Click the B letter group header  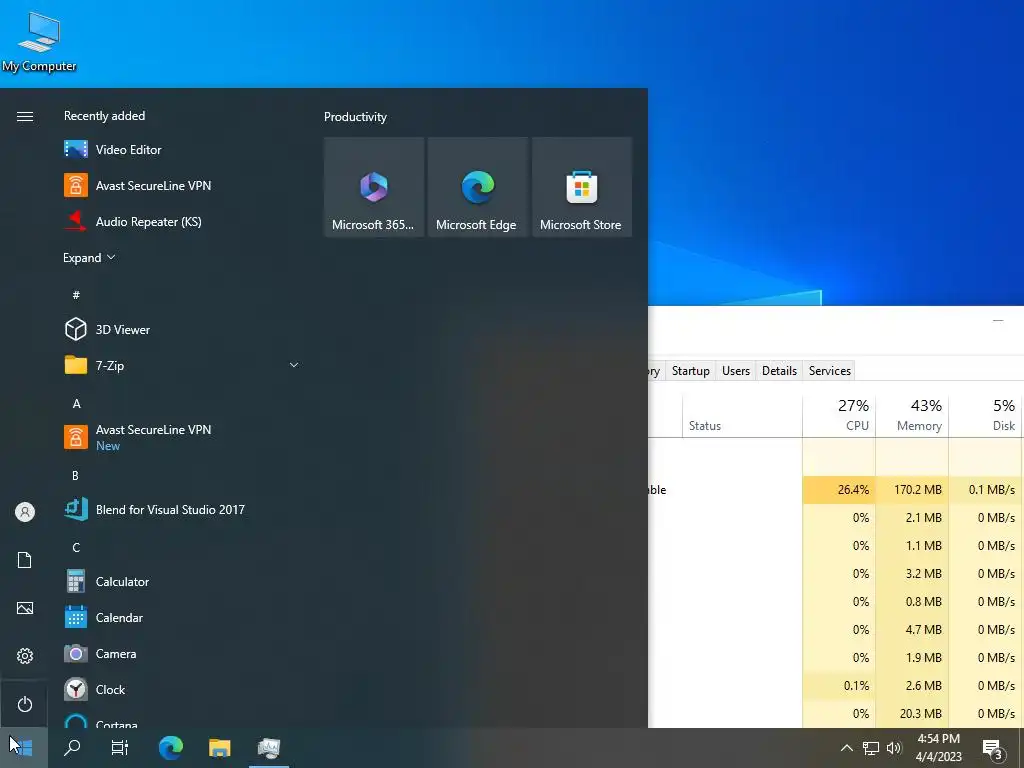(75, 475)
